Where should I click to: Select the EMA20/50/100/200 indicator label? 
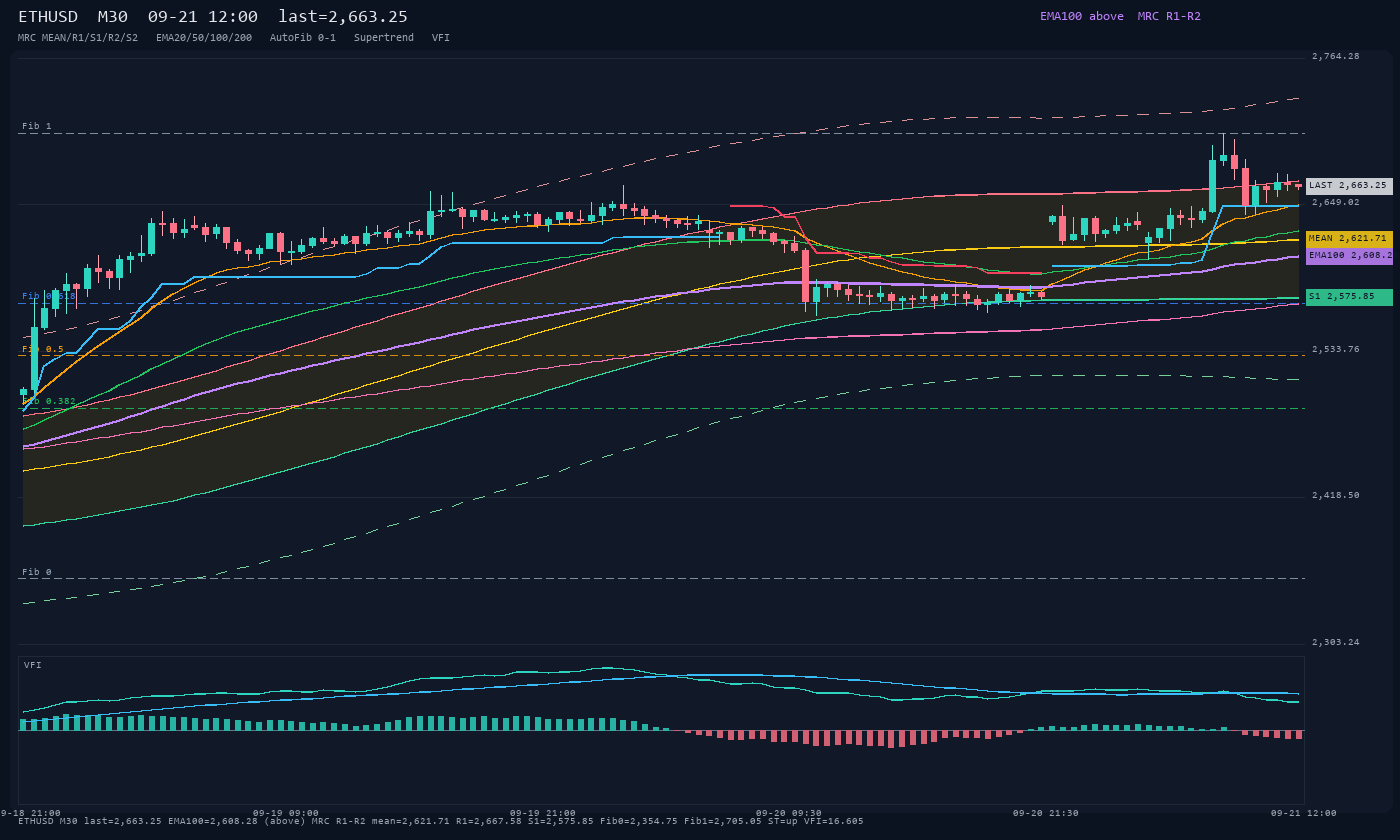[x=204, y=38]
